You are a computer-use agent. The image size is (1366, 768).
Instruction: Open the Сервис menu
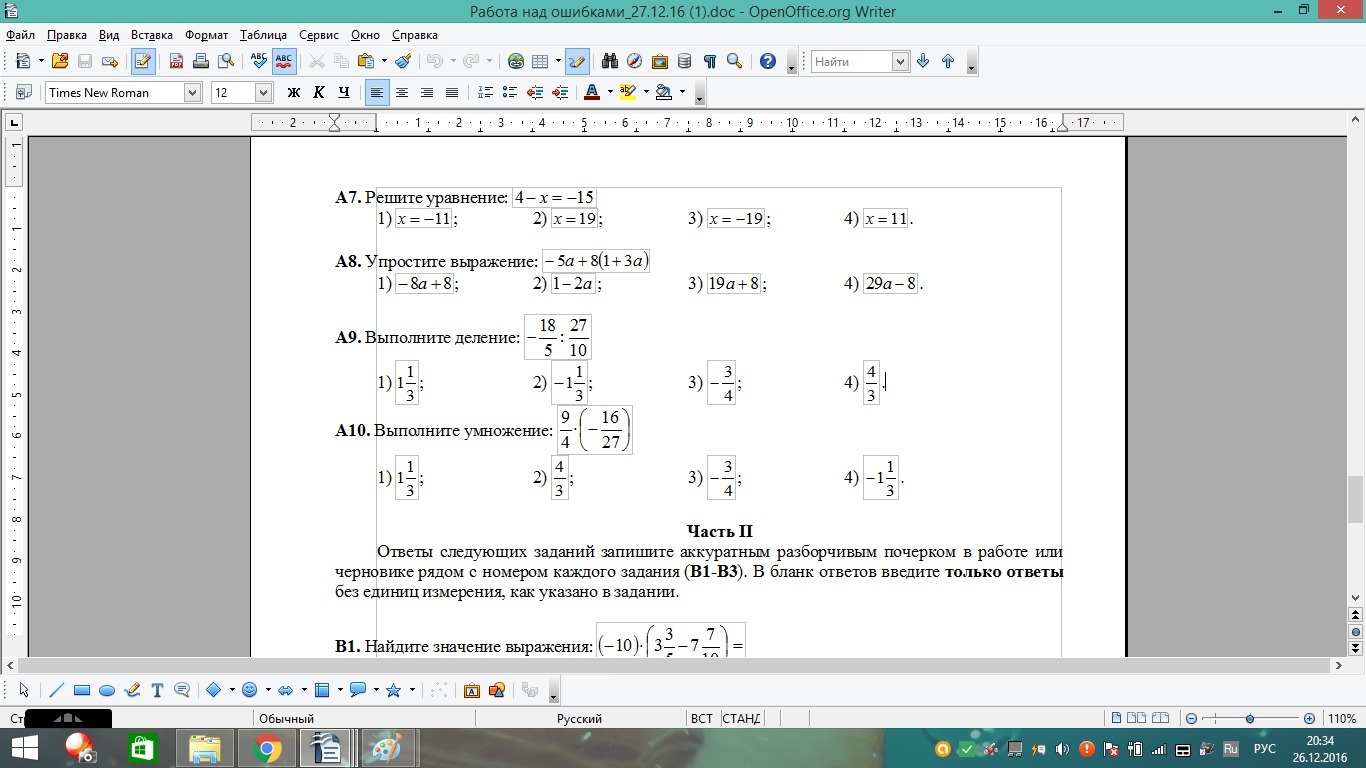coord(319,35)
